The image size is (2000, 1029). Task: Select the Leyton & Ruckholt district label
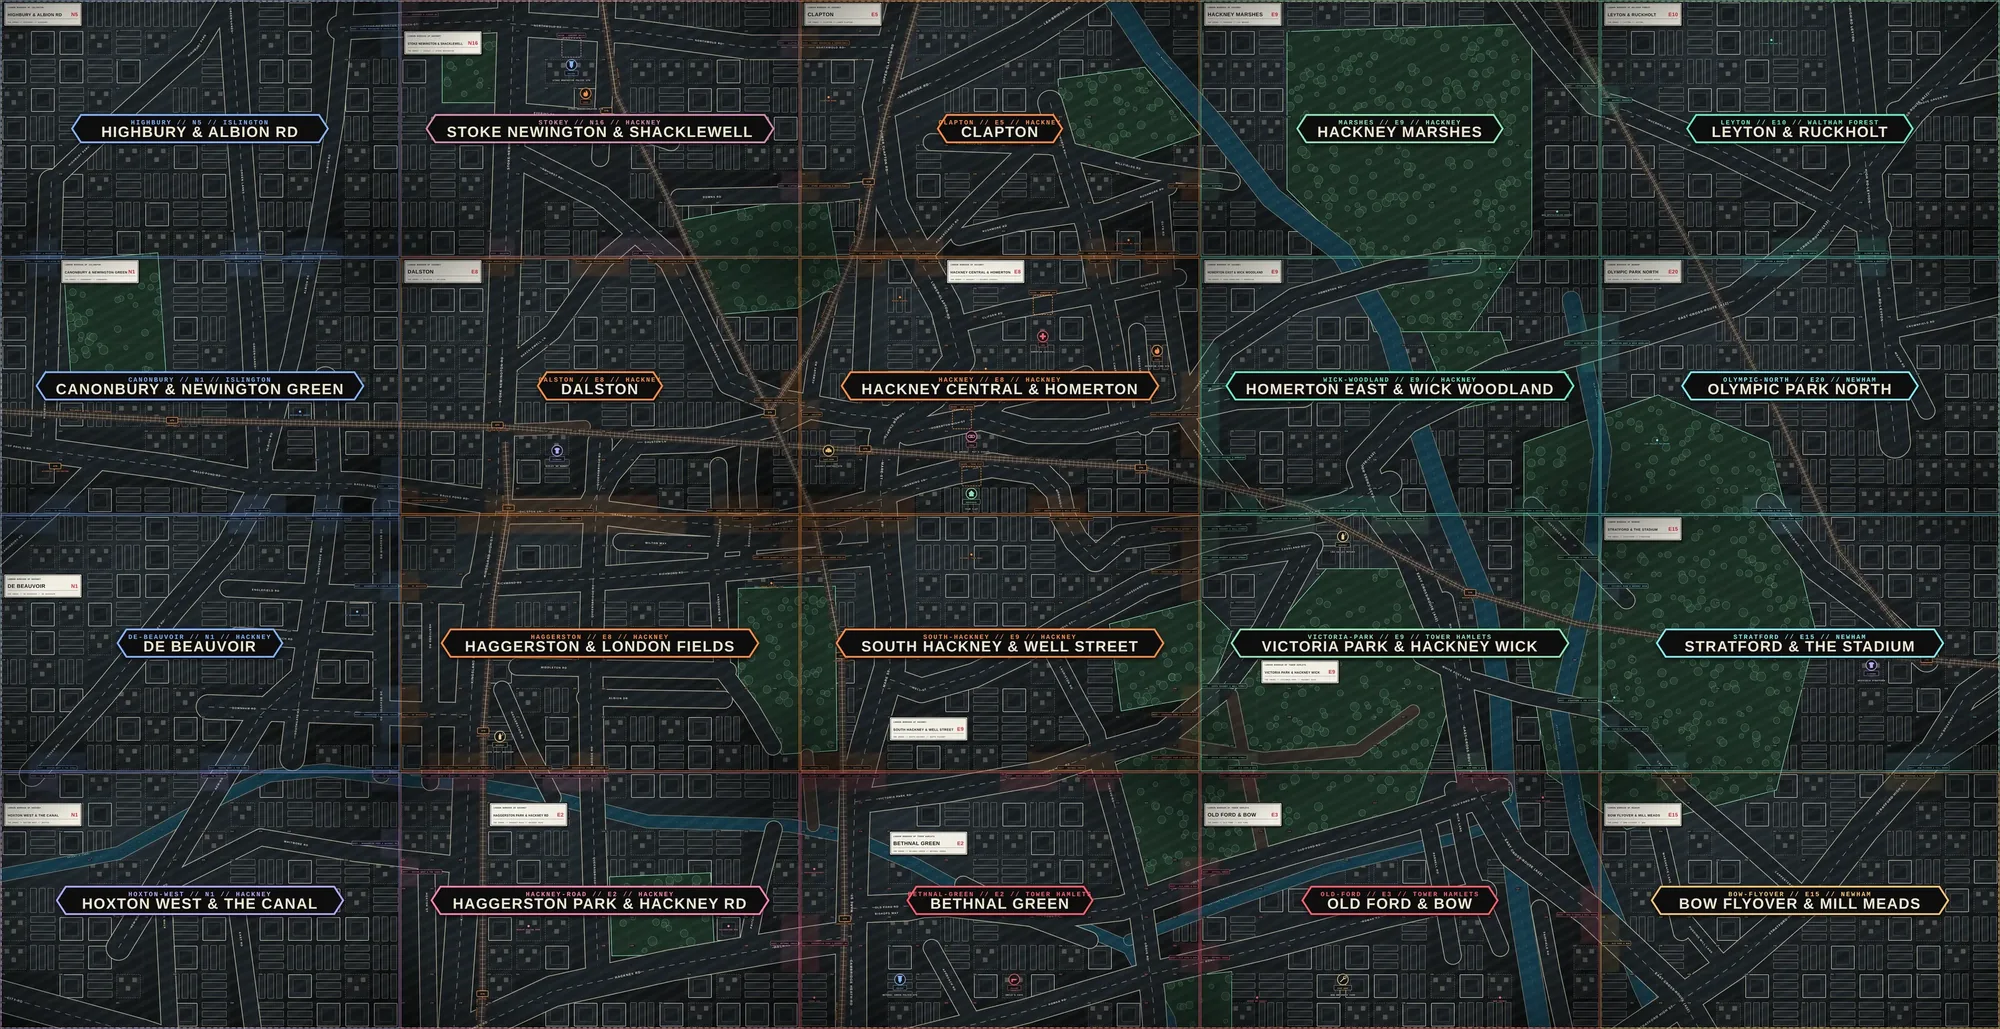click(1799, 129)
